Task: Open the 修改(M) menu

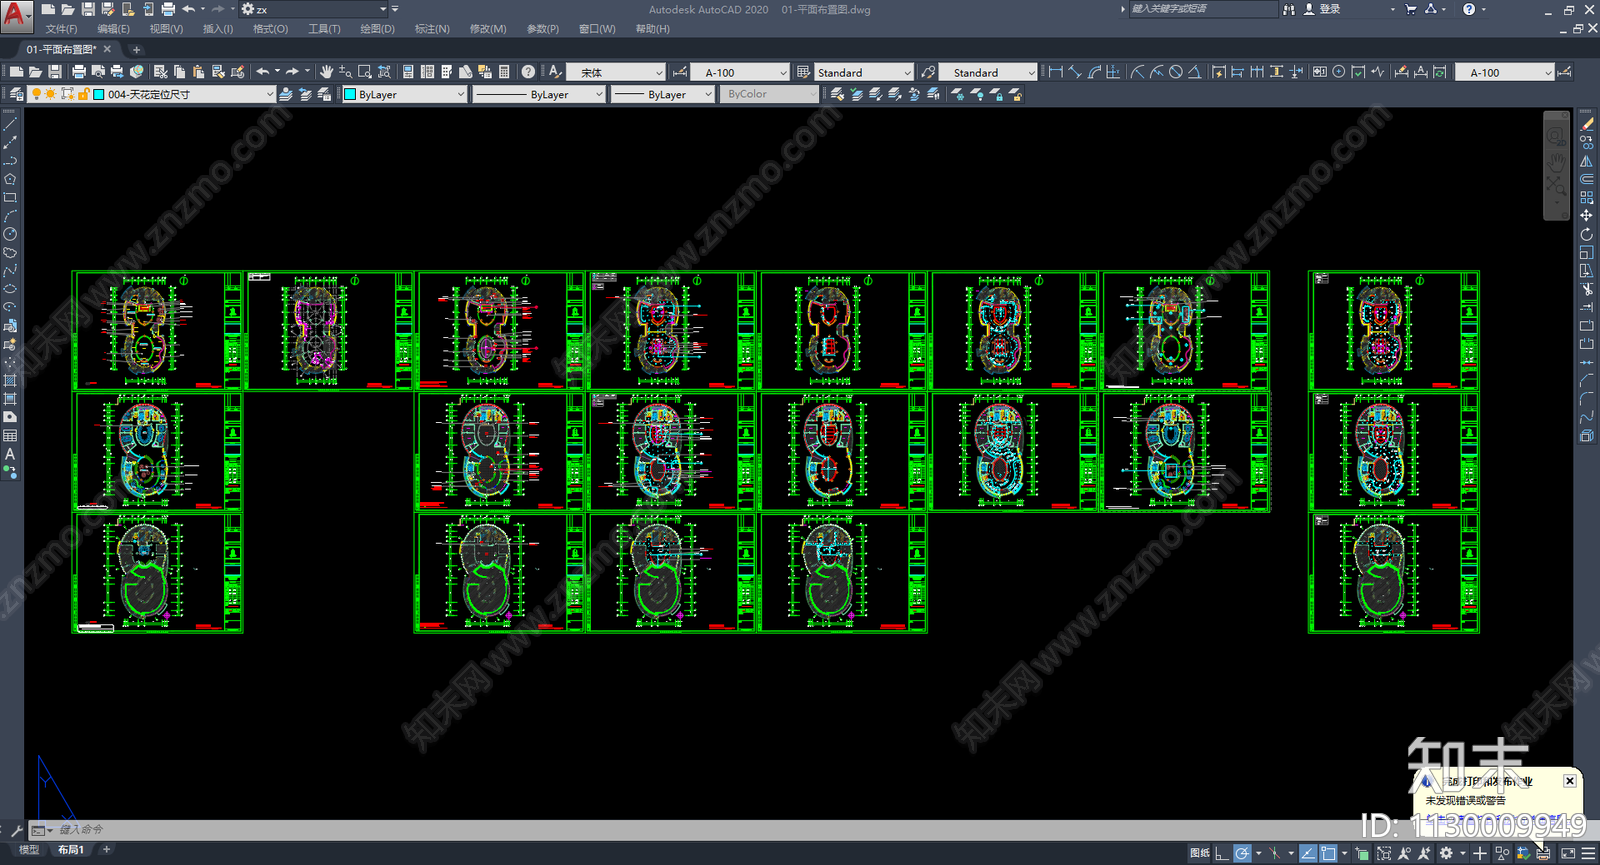Action: pyautogui.click(x=488, y=29)
